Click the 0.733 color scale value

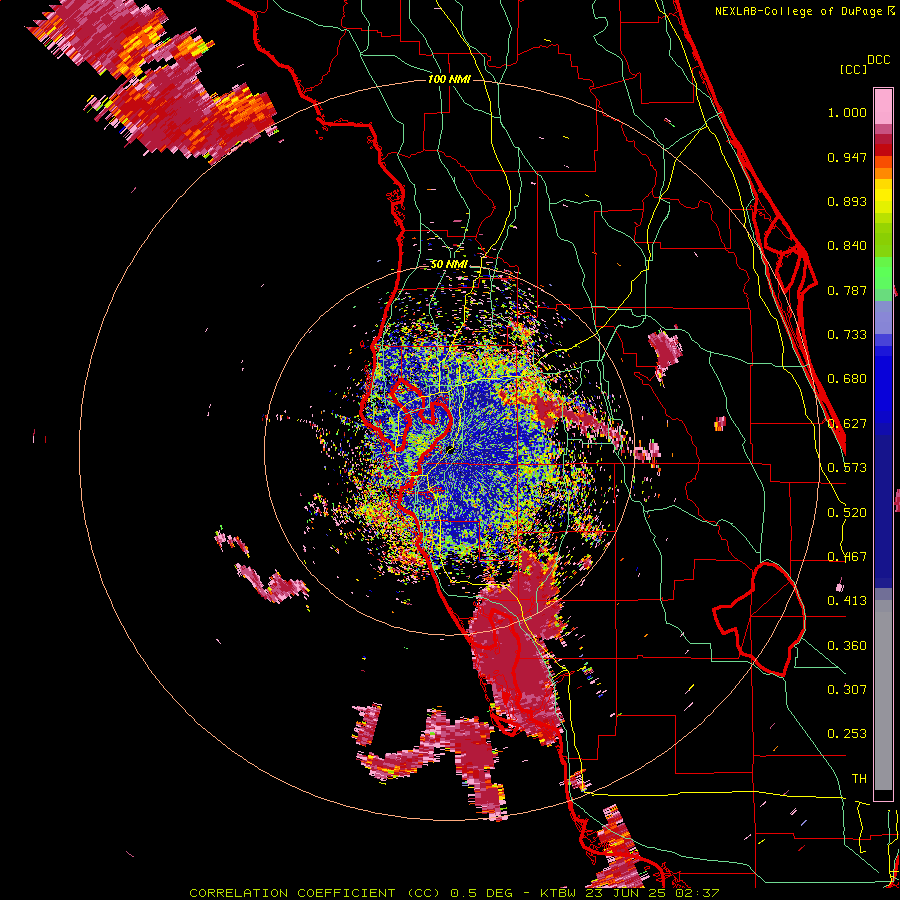tap(847, 335)
